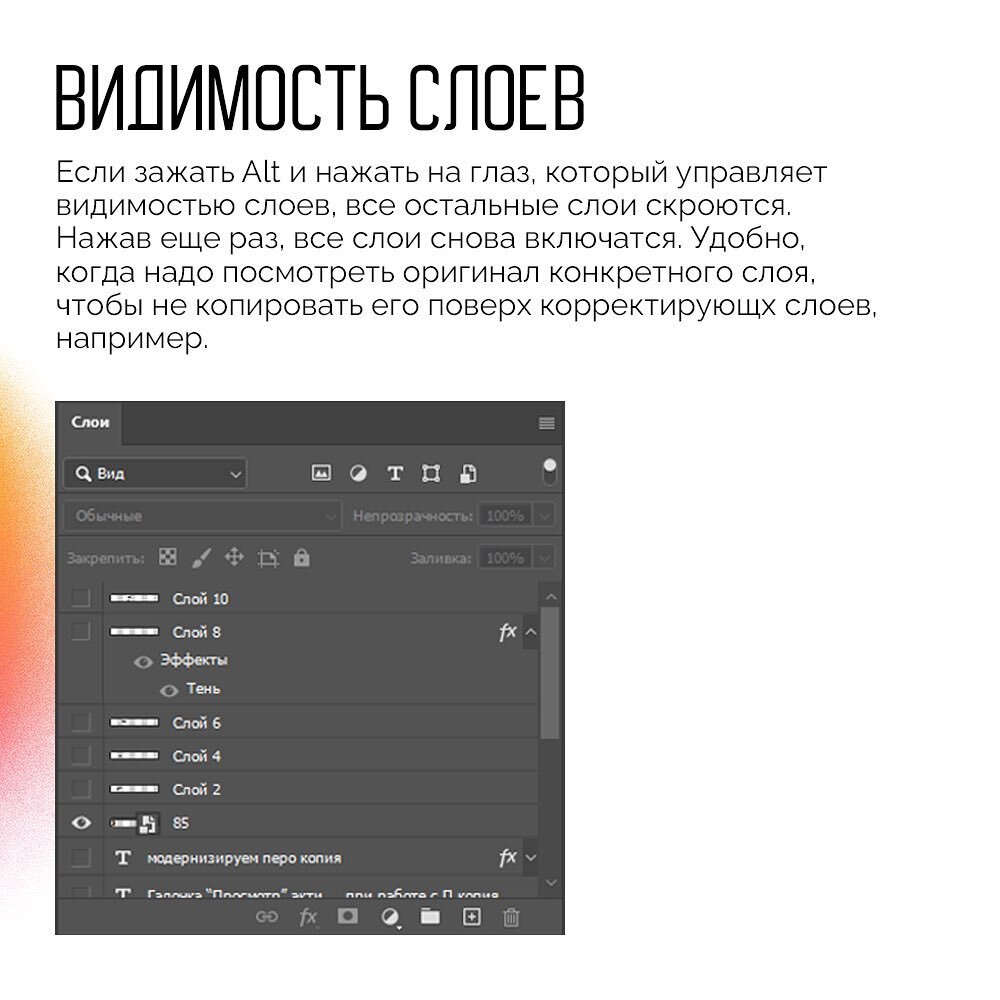Click the Заливка 100% value field
This screenshot has width=1000, height=1000.
point(505,558)
